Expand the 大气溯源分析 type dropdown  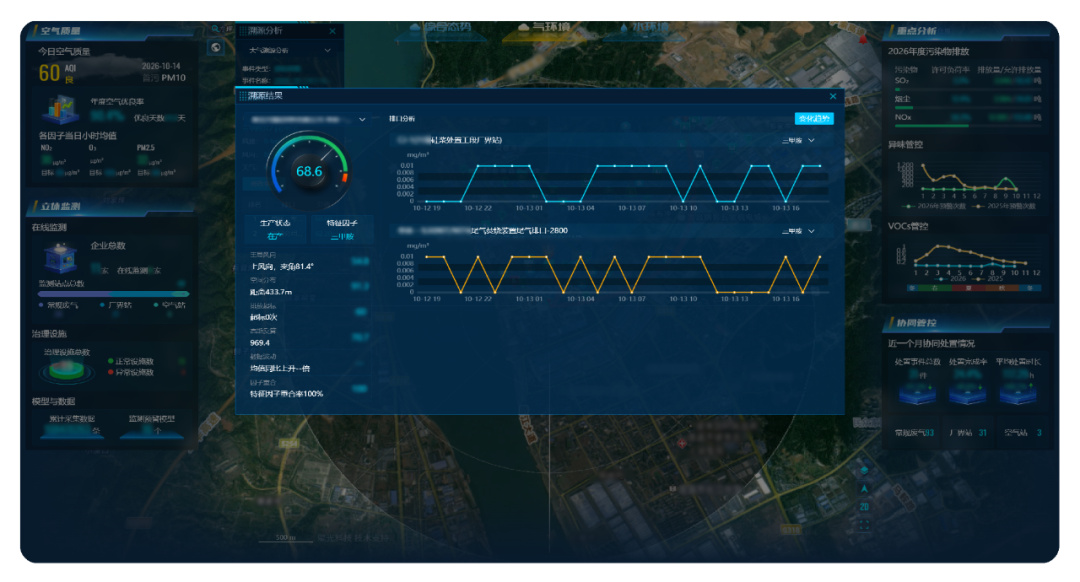[x=290, y=50]
